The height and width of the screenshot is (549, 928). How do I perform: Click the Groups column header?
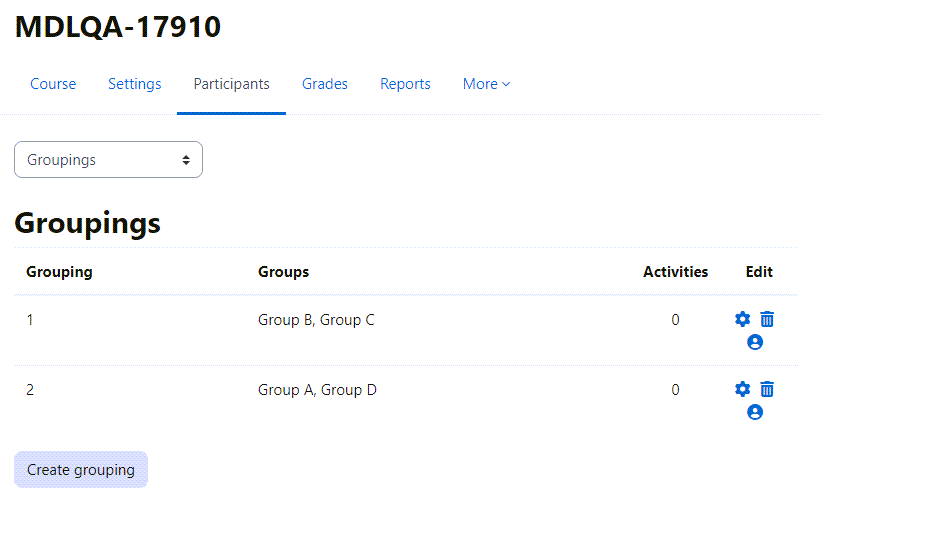point(283,272)
